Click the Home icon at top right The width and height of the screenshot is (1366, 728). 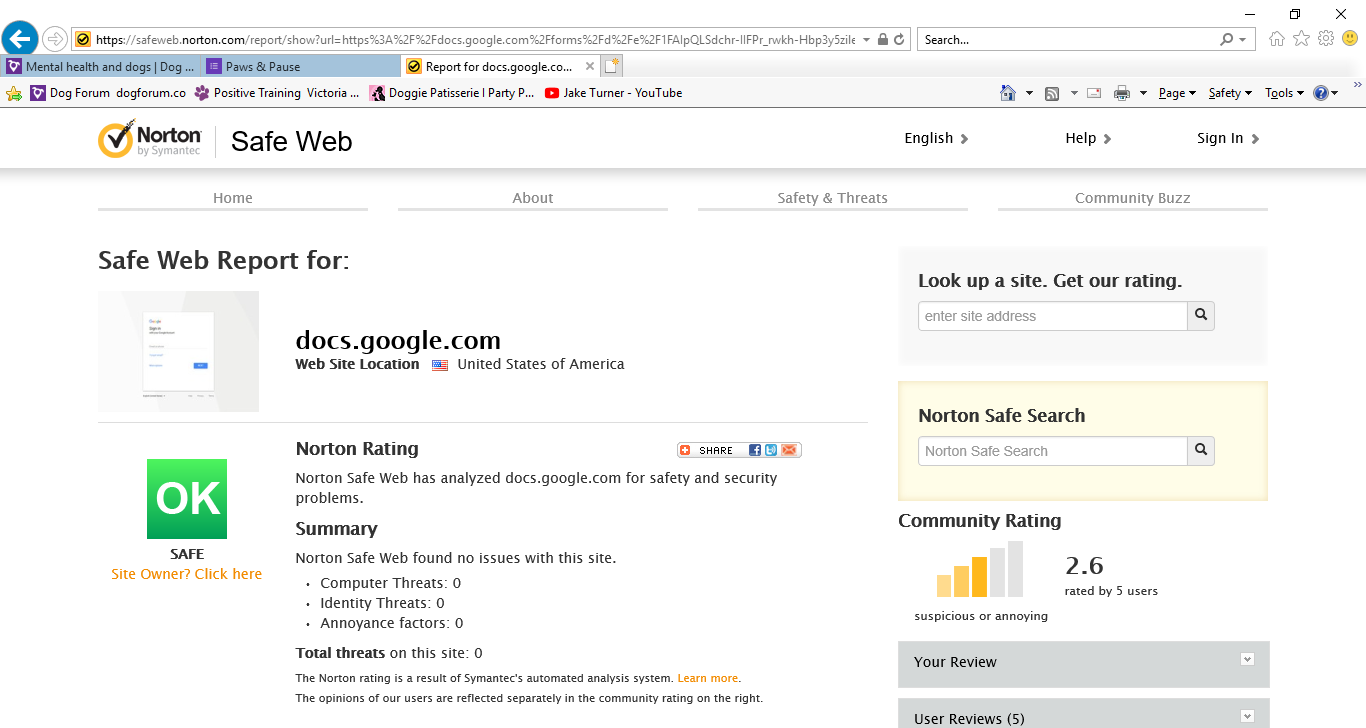pyautogui.click(x=1277, y=39)
